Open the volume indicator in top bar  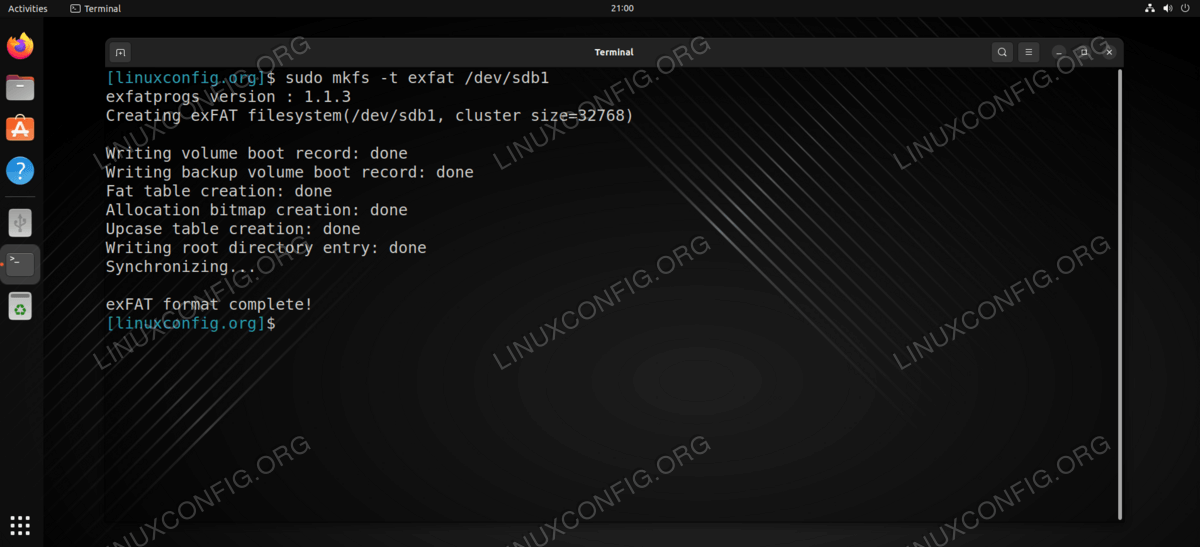(1168, 8)
